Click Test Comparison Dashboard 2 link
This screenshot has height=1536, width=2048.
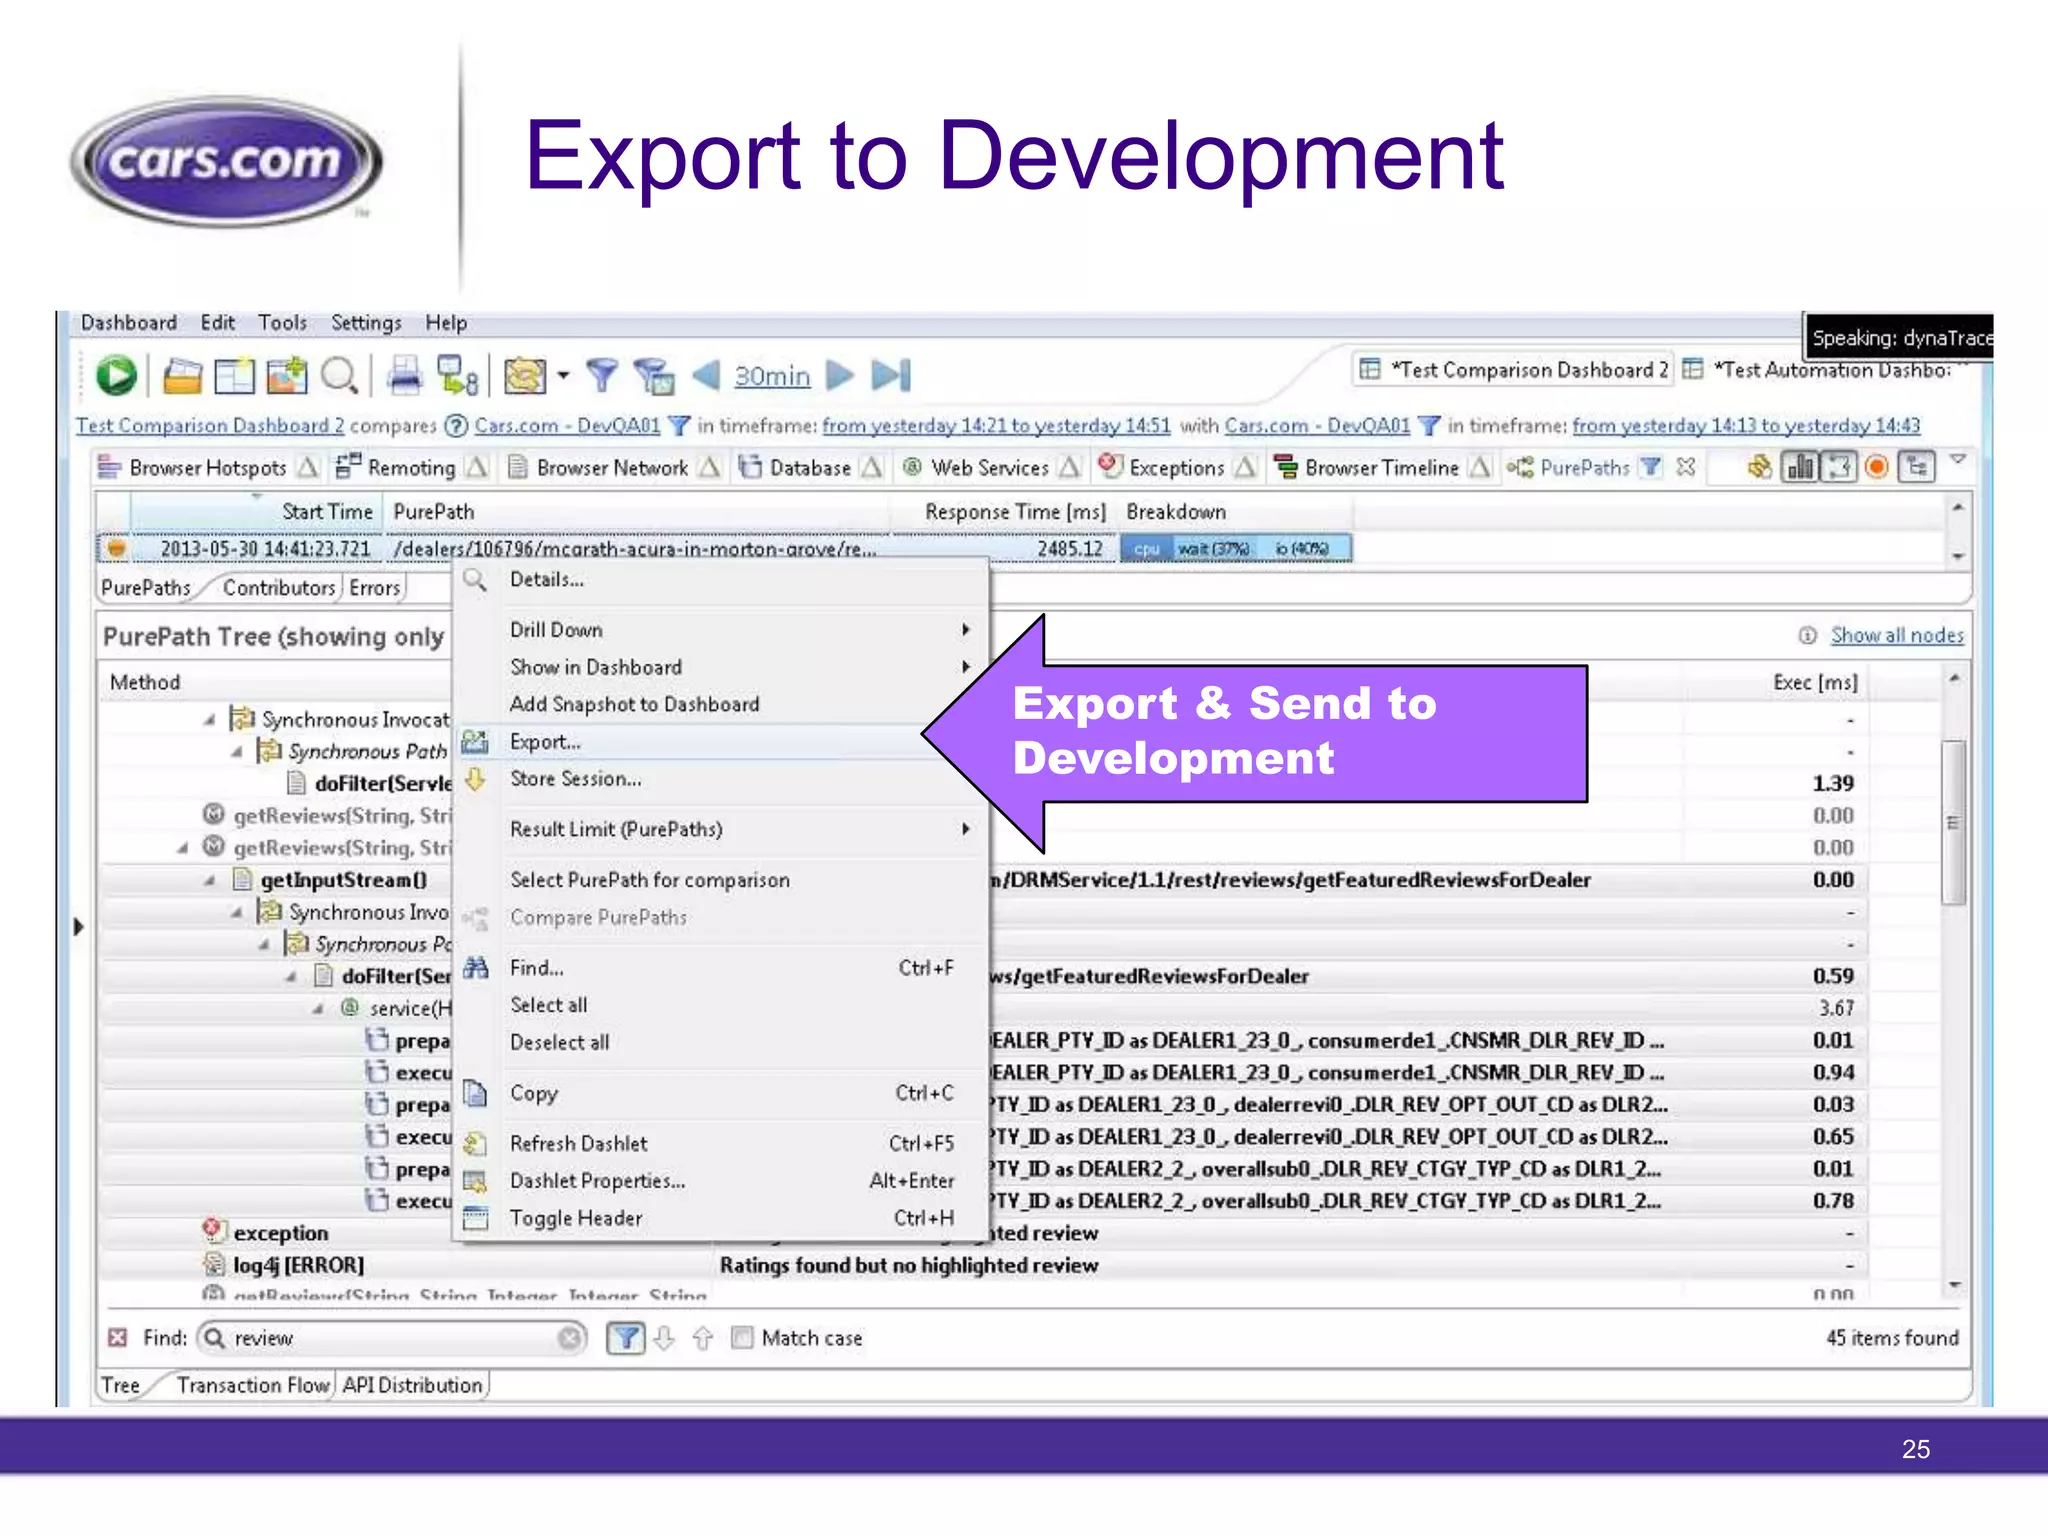click(x=210, y=426)
